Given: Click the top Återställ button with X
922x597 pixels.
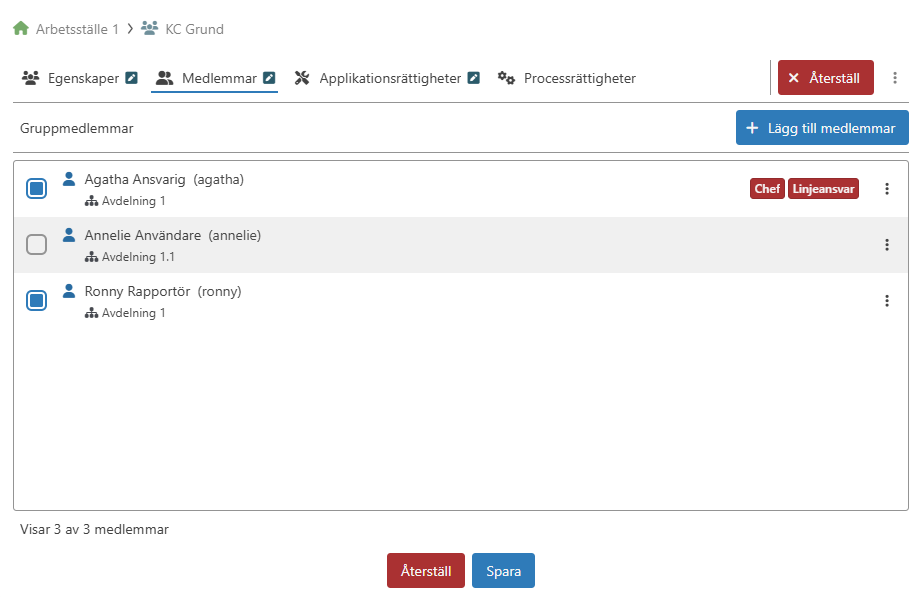Looking at the screenshot, I should pyautogui.click(x=826, y=78).
